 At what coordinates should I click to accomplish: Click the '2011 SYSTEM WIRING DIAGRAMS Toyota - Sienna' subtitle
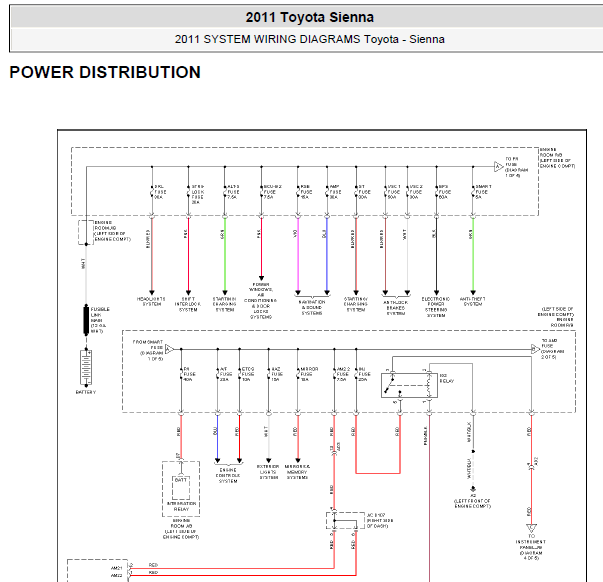[310, 39]
